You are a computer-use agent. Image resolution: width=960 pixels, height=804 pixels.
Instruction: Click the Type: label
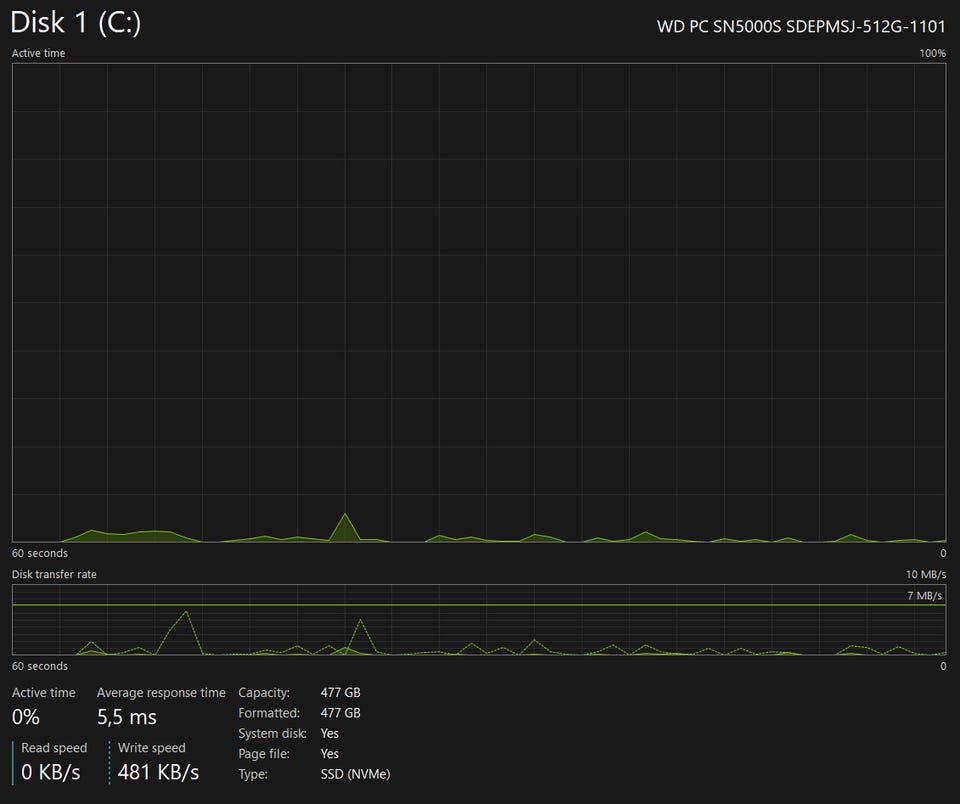coord(253,774)
